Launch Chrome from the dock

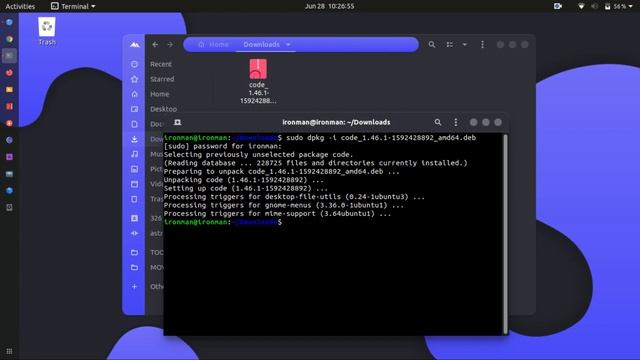9,39
